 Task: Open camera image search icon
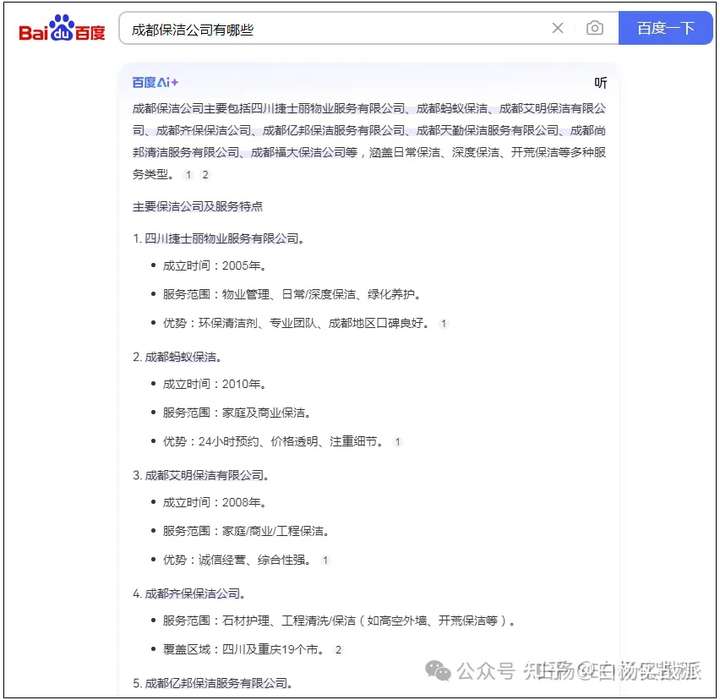tap(595, 28)
